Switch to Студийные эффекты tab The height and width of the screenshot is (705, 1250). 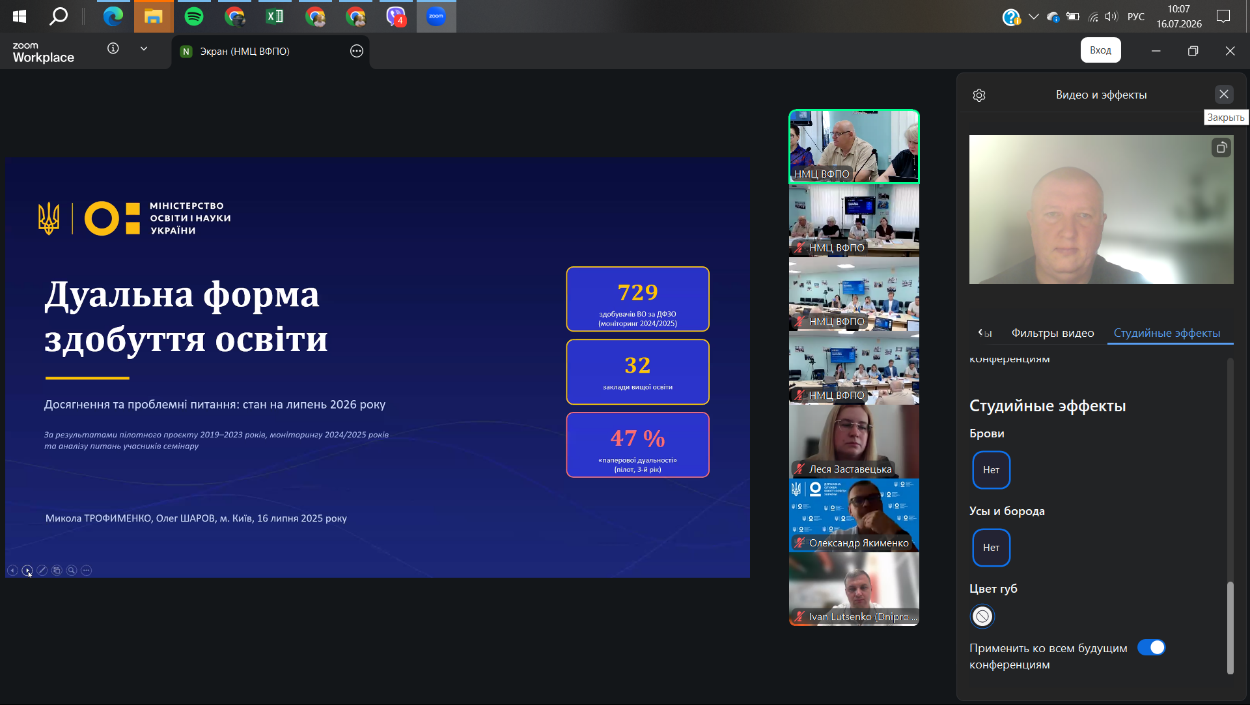[x=1167, y=333]
